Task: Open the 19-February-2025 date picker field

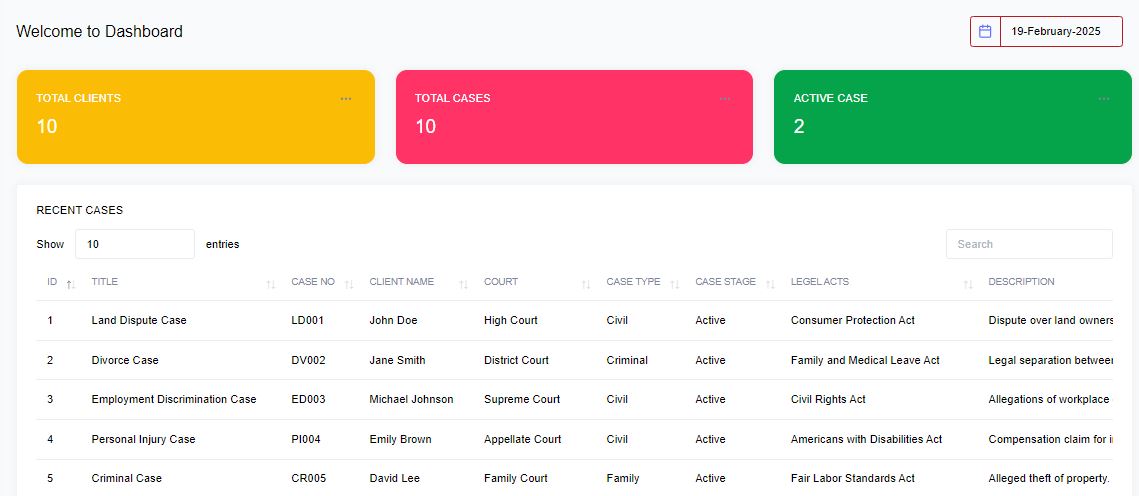Action: (x=1060, y=31)
